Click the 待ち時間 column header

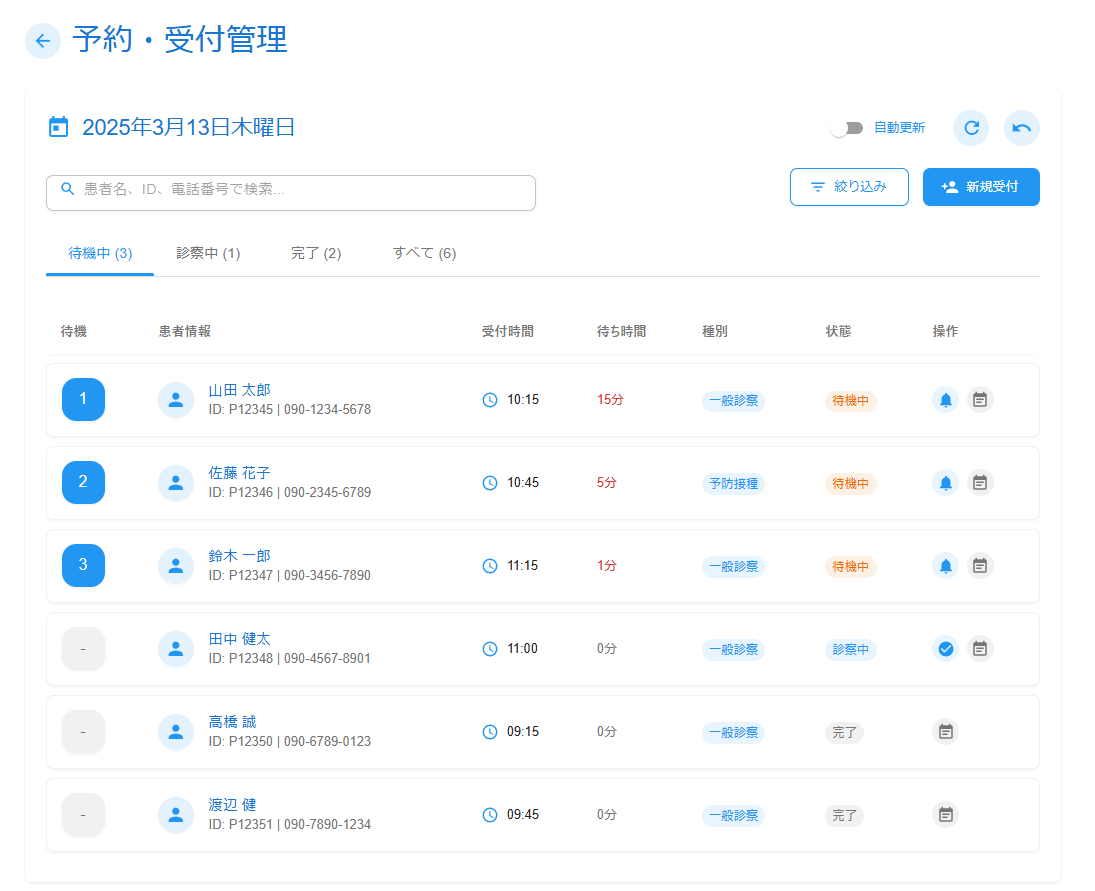point(622,332)
